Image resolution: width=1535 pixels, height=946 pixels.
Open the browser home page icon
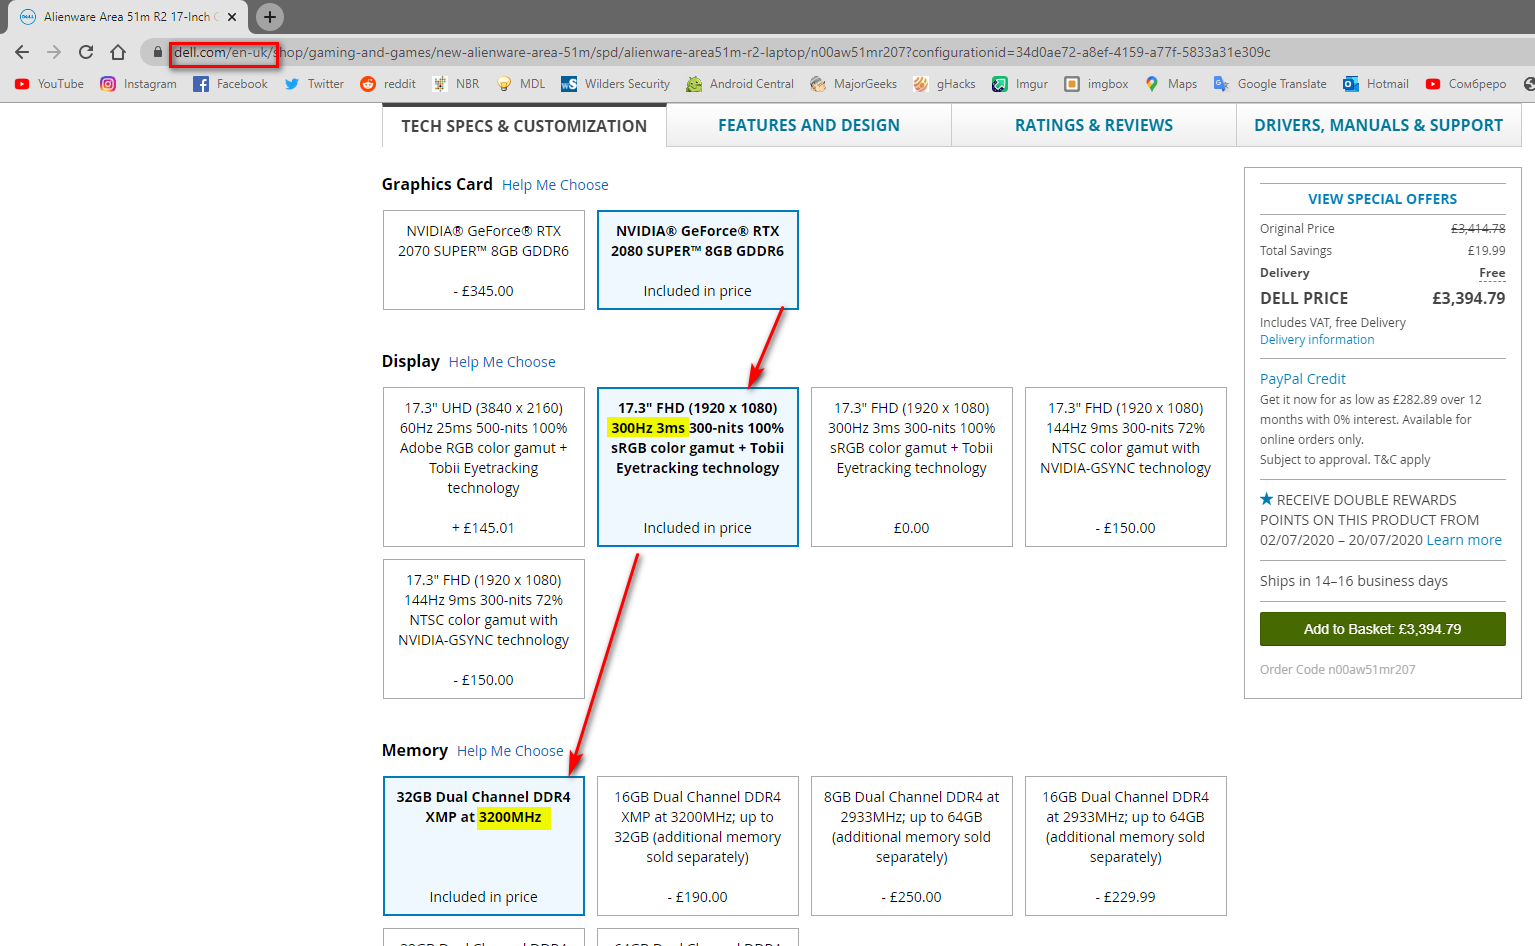[x=118, y=52]
